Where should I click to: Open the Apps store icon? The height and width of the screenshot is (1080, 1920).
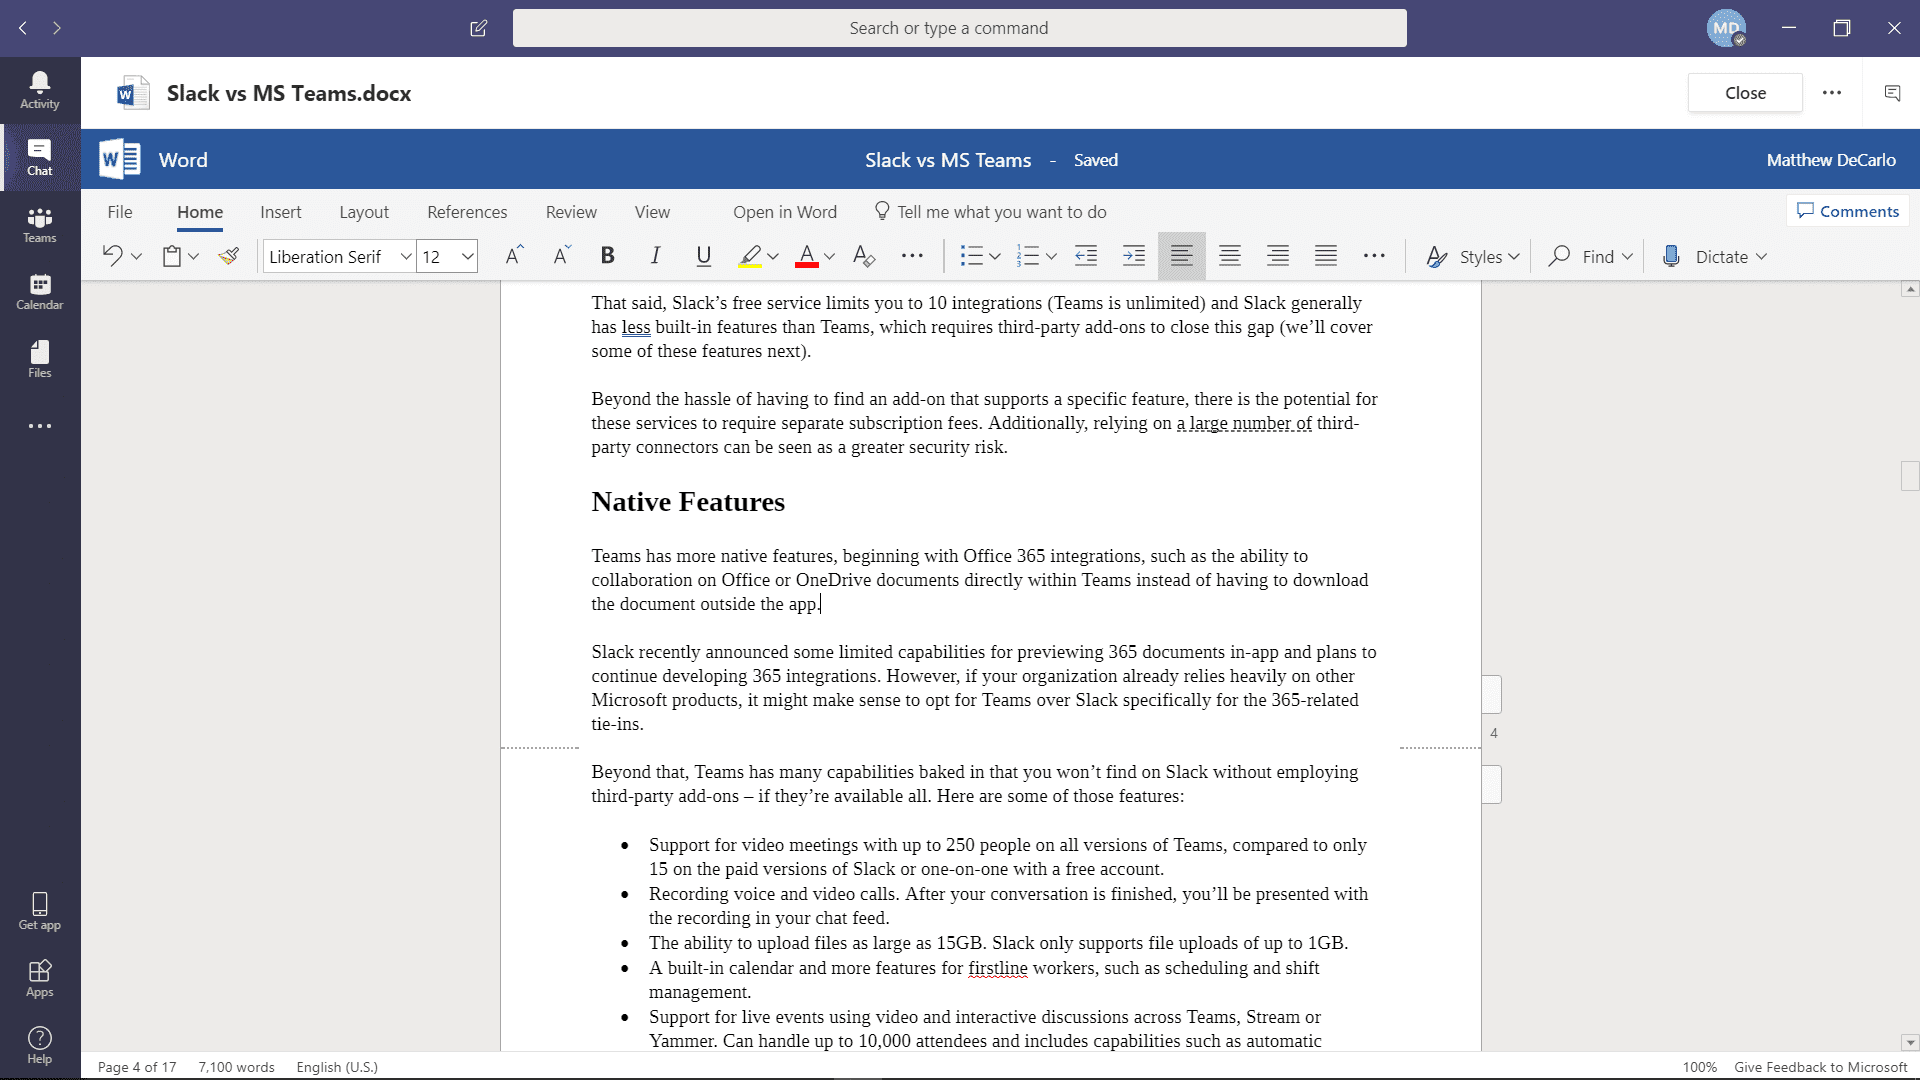click(40, 978)
